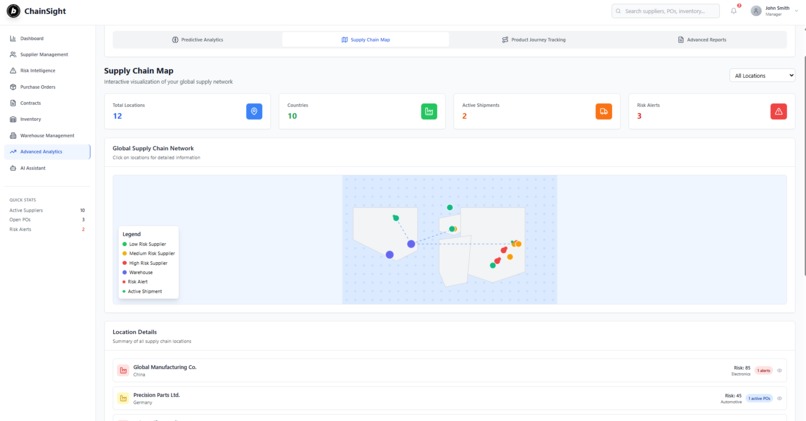This screenshot has height=421, width=806.
Task: Click the red Risk Alerts warning icon
Action: click(x=778, y=111)
